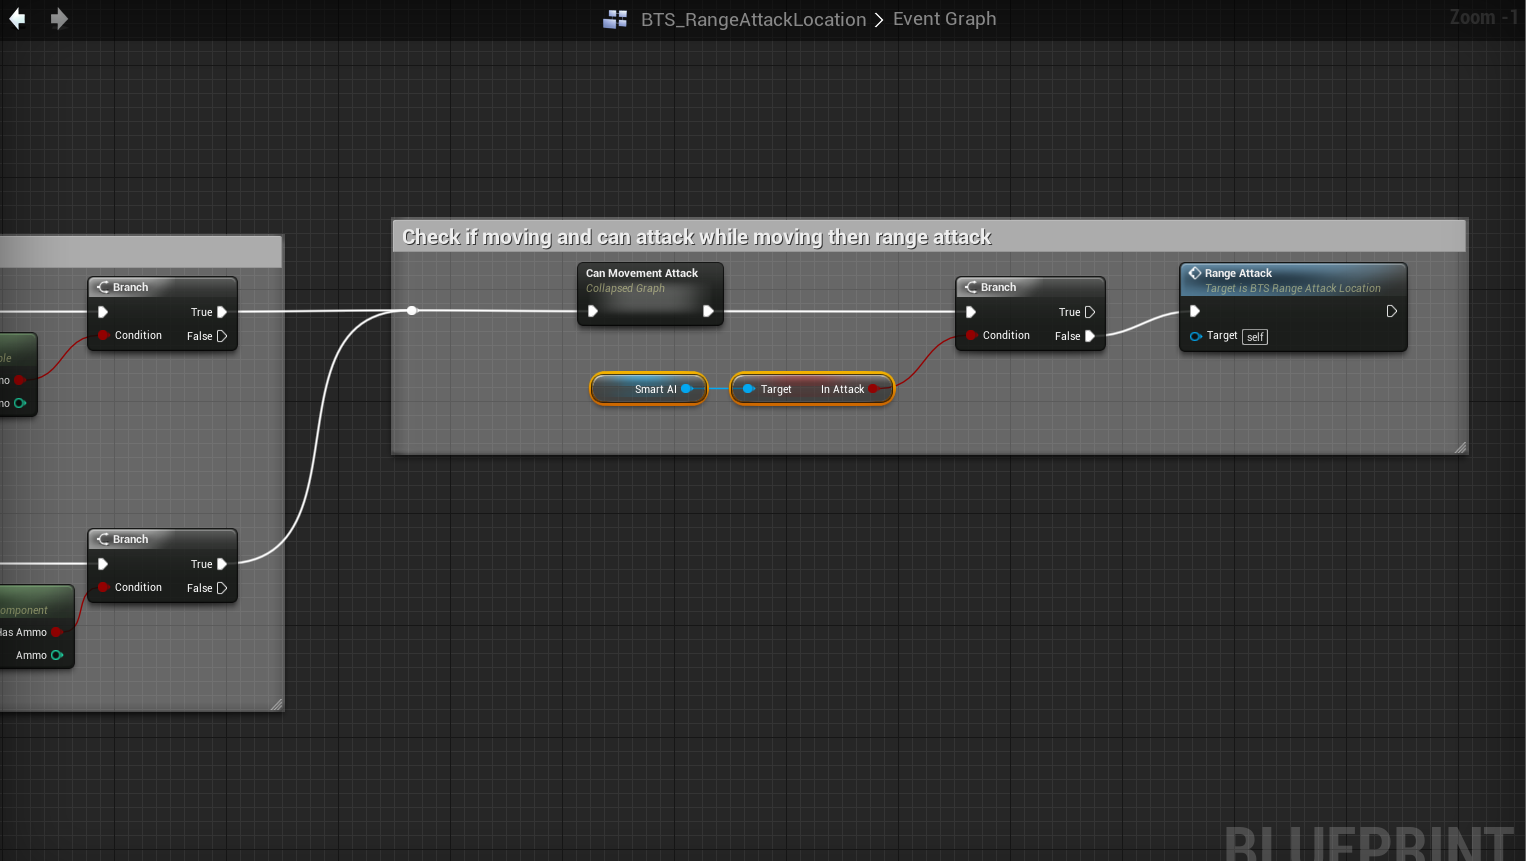Viewport: 1526px width, 861px height.
Task: Click the Event Graph breadcrumb label
Action: tap(944, 19)
